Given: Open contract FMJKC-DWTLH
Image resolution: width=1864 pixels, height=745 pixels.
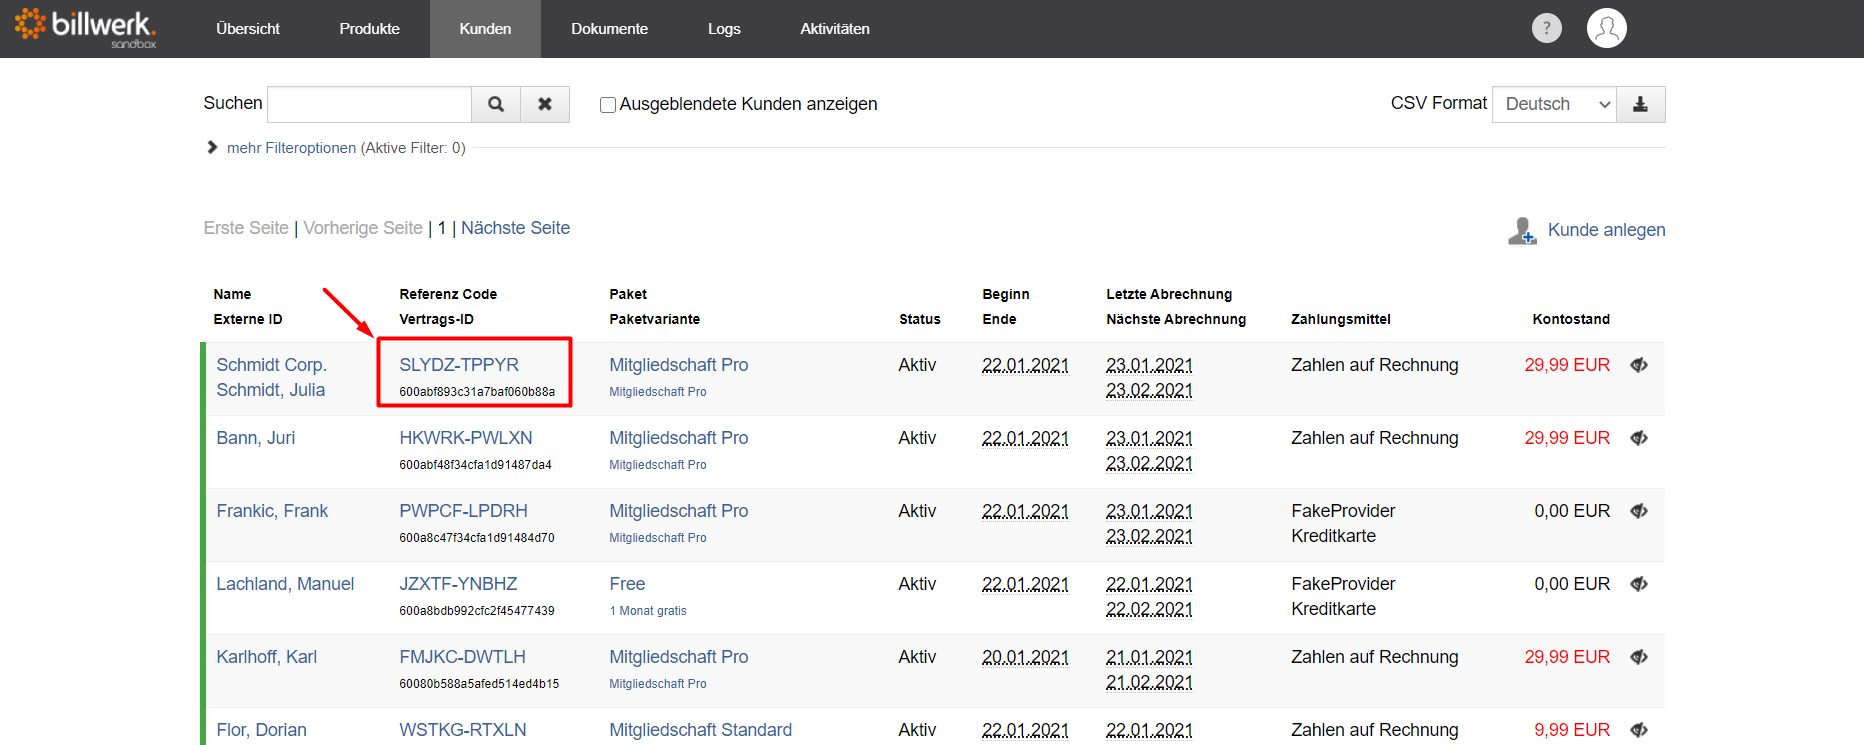Looking at the screenshot, I should 462,657.
